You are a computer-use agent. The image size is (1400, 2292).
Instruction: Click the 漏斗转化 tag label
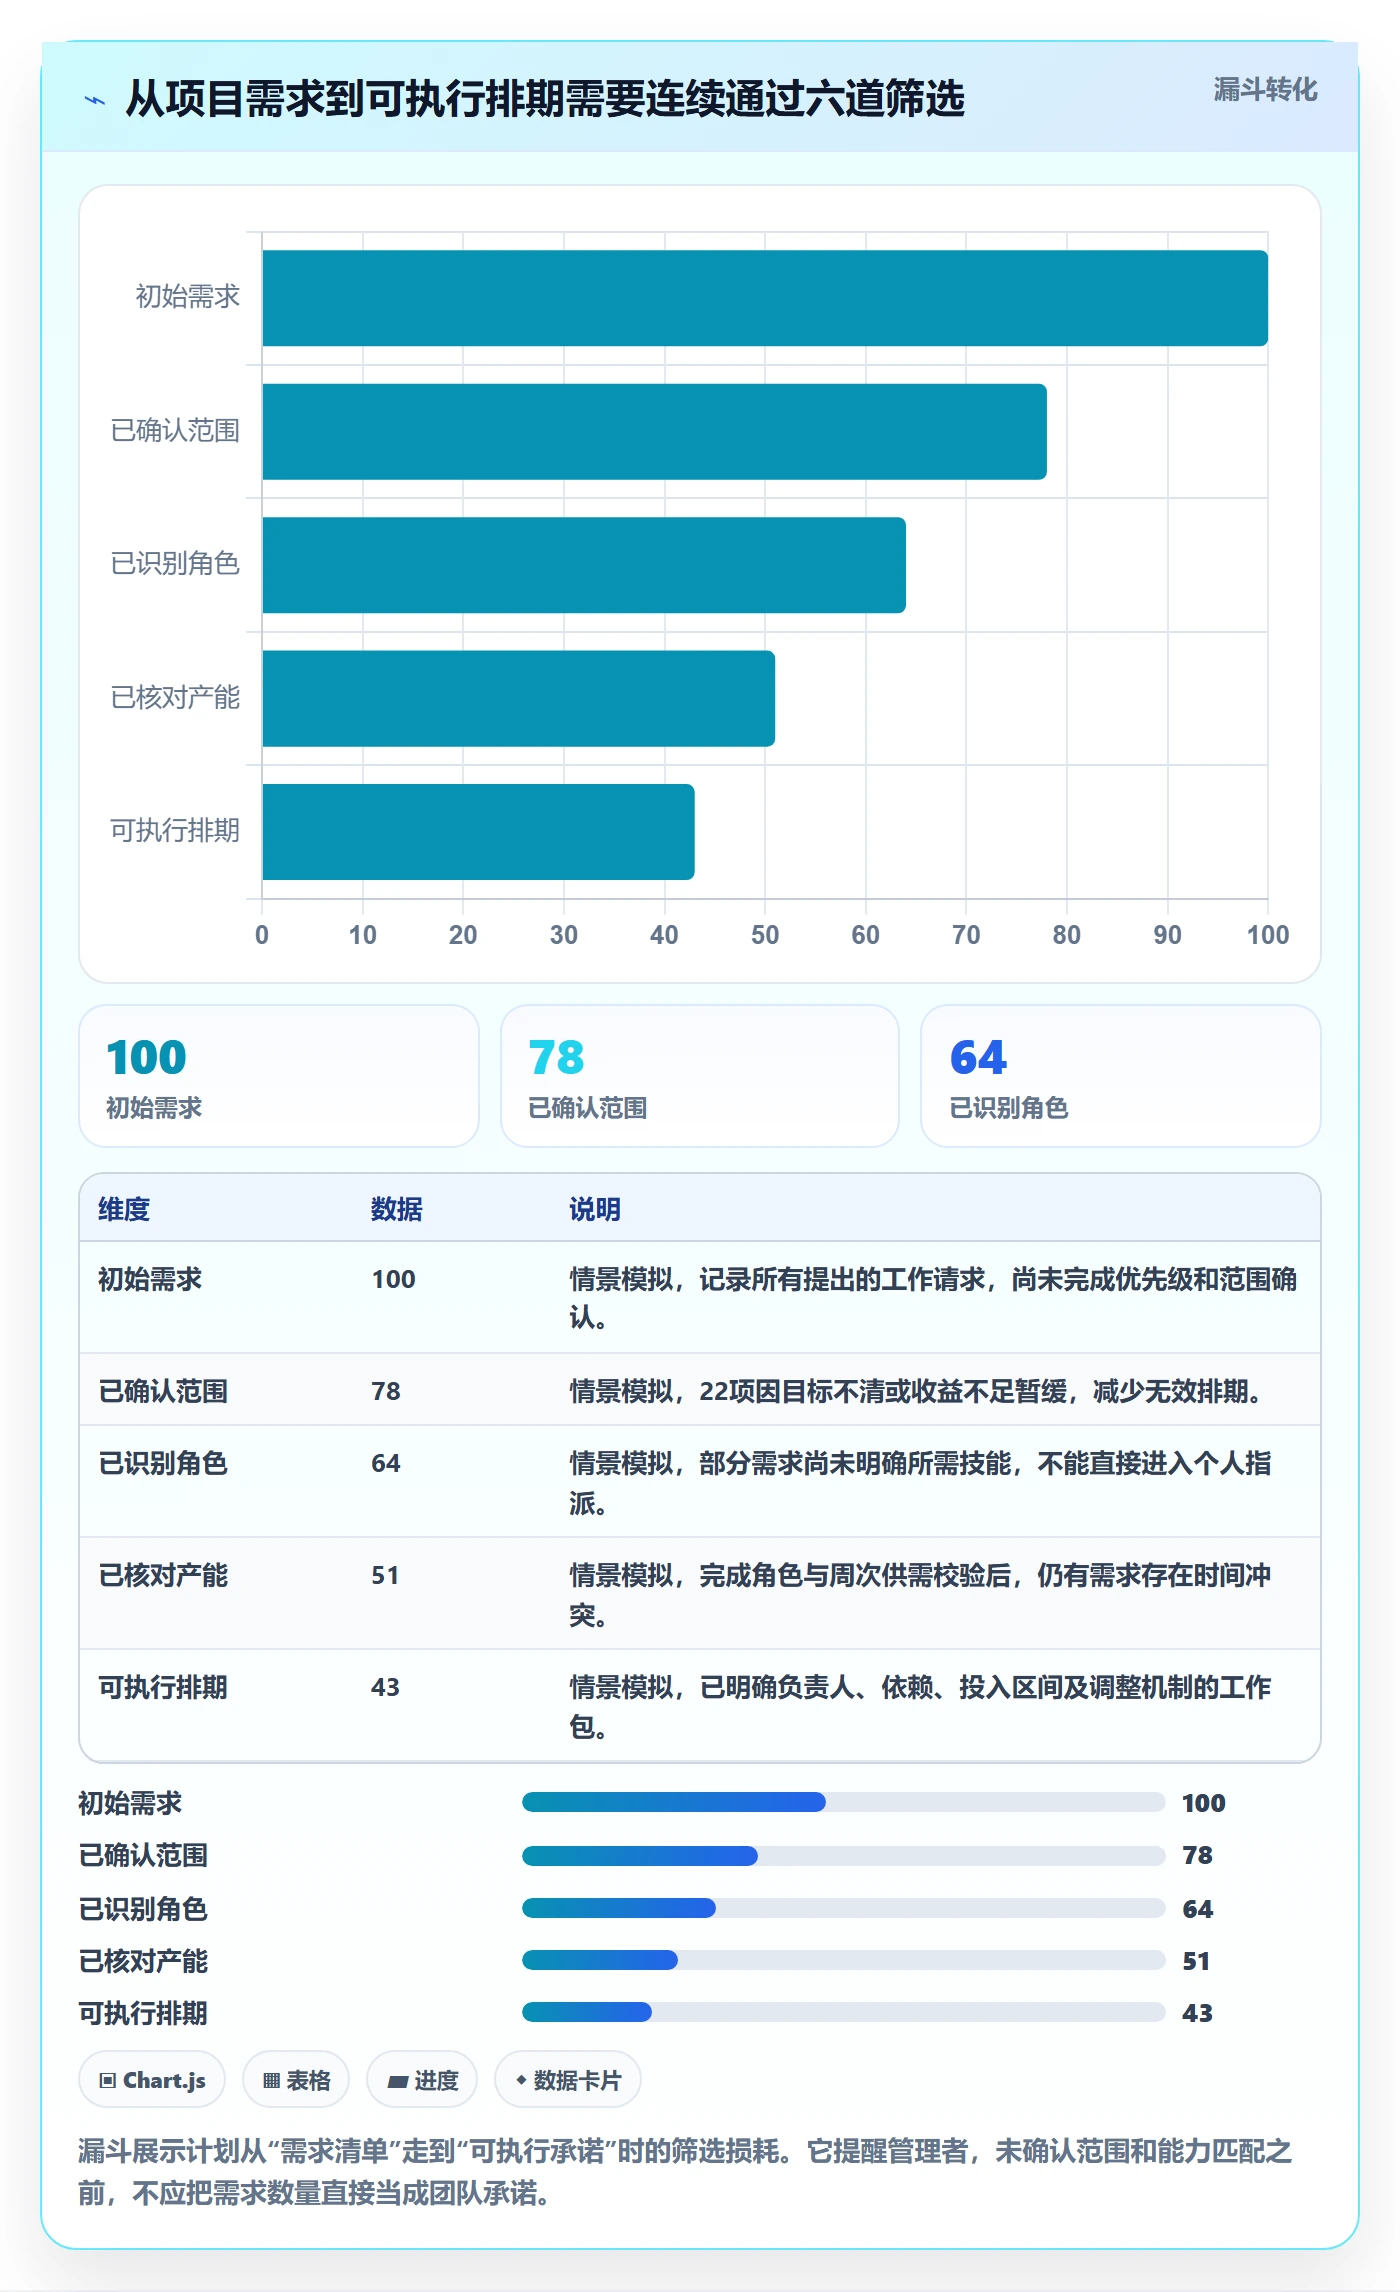point(1265,90)
